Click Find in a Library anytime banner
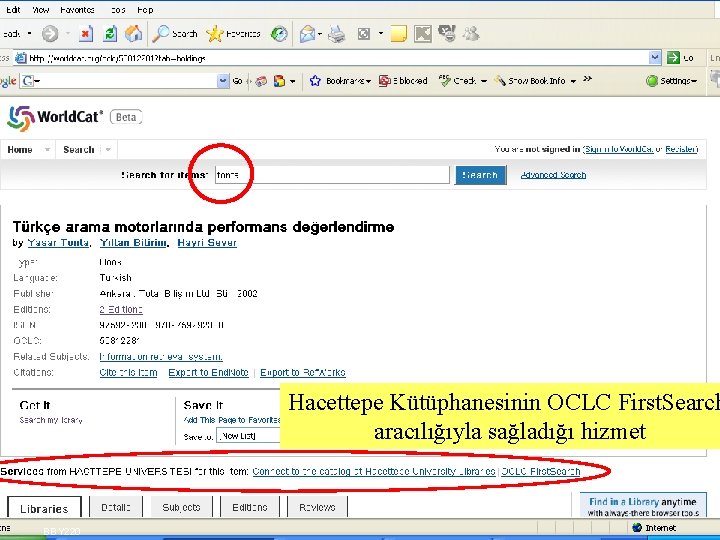The height and width of the screenshot is (540, 720). click(642, 506)
